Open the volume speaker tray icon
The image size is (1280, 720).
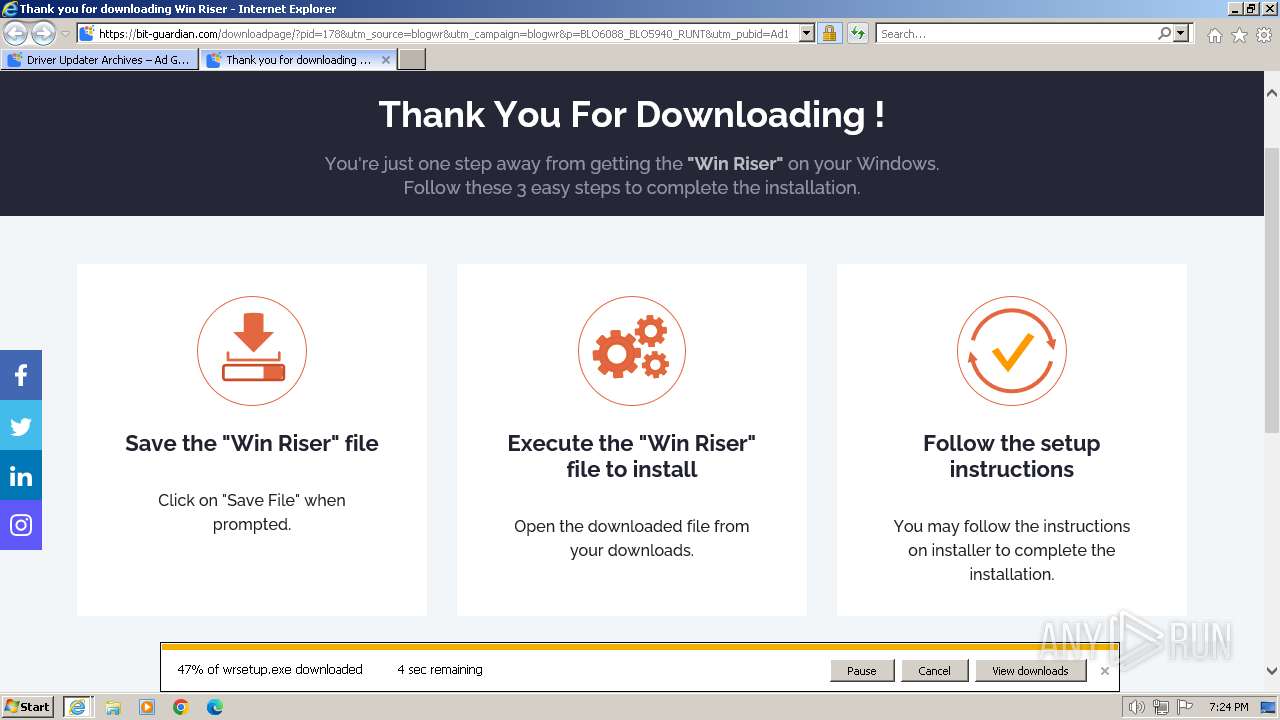(1137, 707)
